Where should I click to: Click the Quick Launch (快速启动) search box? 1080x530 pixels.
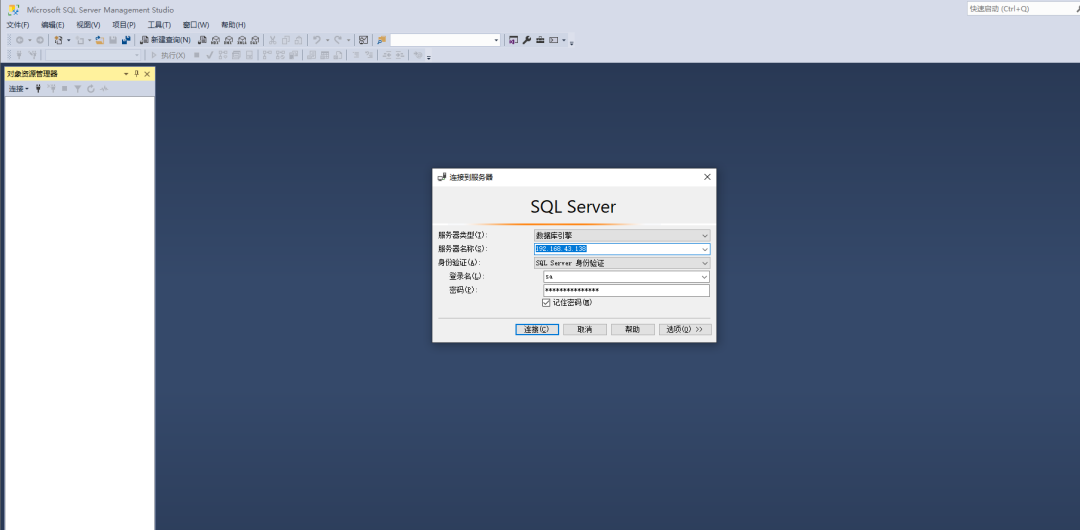pos(1022,8)
